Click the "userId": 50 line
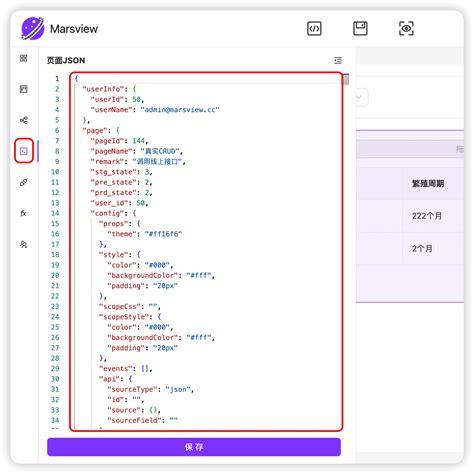Viewport: 474px width, 474px height. 117,99
